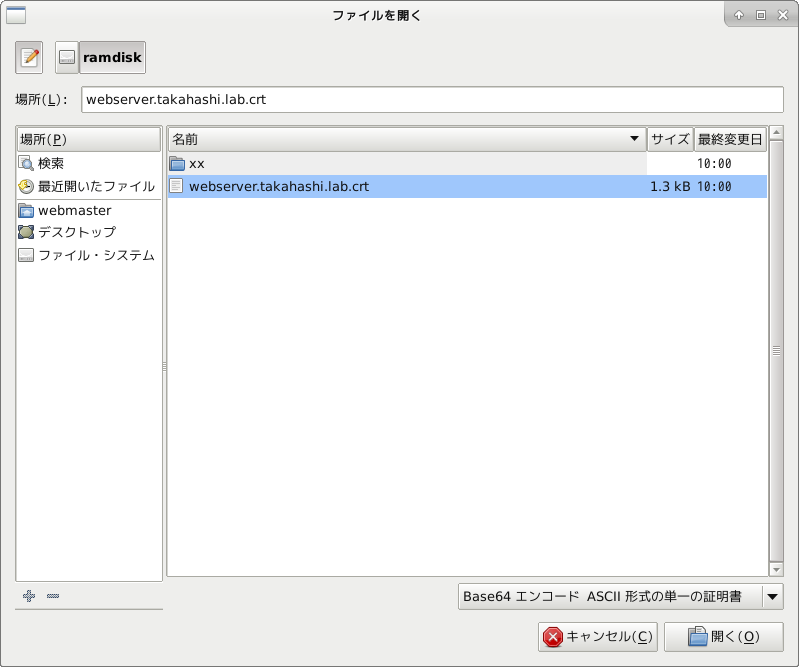This screenshot has width=799, height=667.
Task: Select the ramdisk path button
Action: (112, 57)
